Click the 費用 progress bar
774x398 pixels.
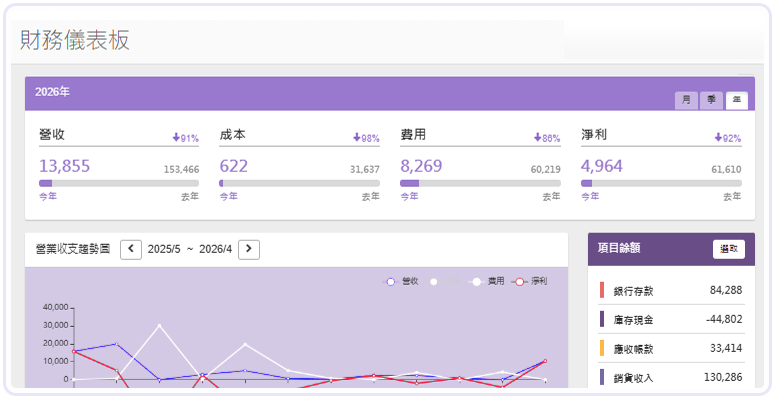[x=480, y=183]
